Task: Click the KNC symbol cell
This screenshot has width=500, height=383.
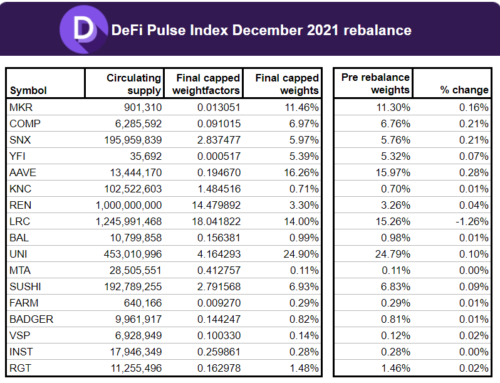Action: click(x=20, y=189)
